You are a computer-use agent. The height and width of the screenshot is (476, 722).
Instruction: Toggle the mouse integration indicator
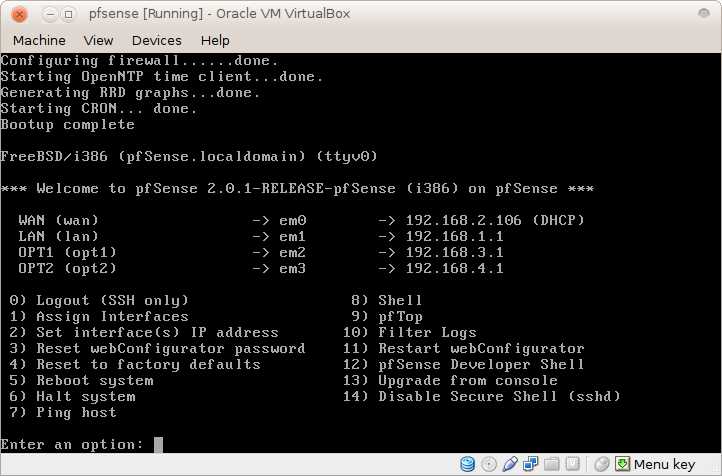(602, 464)
